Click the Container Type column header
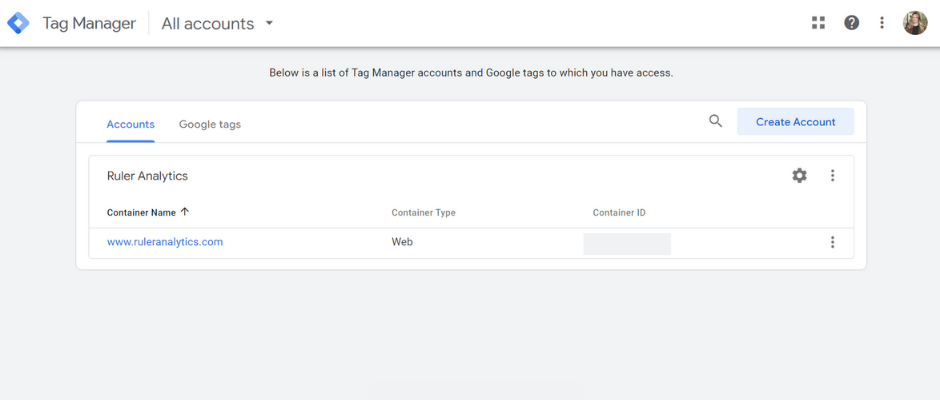The height and width of the screenshot is (400, 940). pyautogui.click(x=423, y=213)
